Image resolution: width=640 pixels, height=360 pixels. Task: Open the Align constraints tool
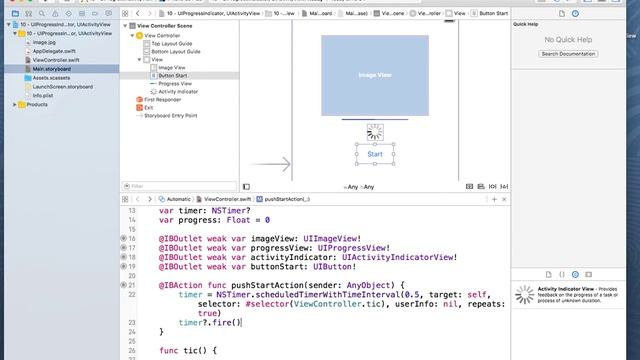click(x=481, y=187)
